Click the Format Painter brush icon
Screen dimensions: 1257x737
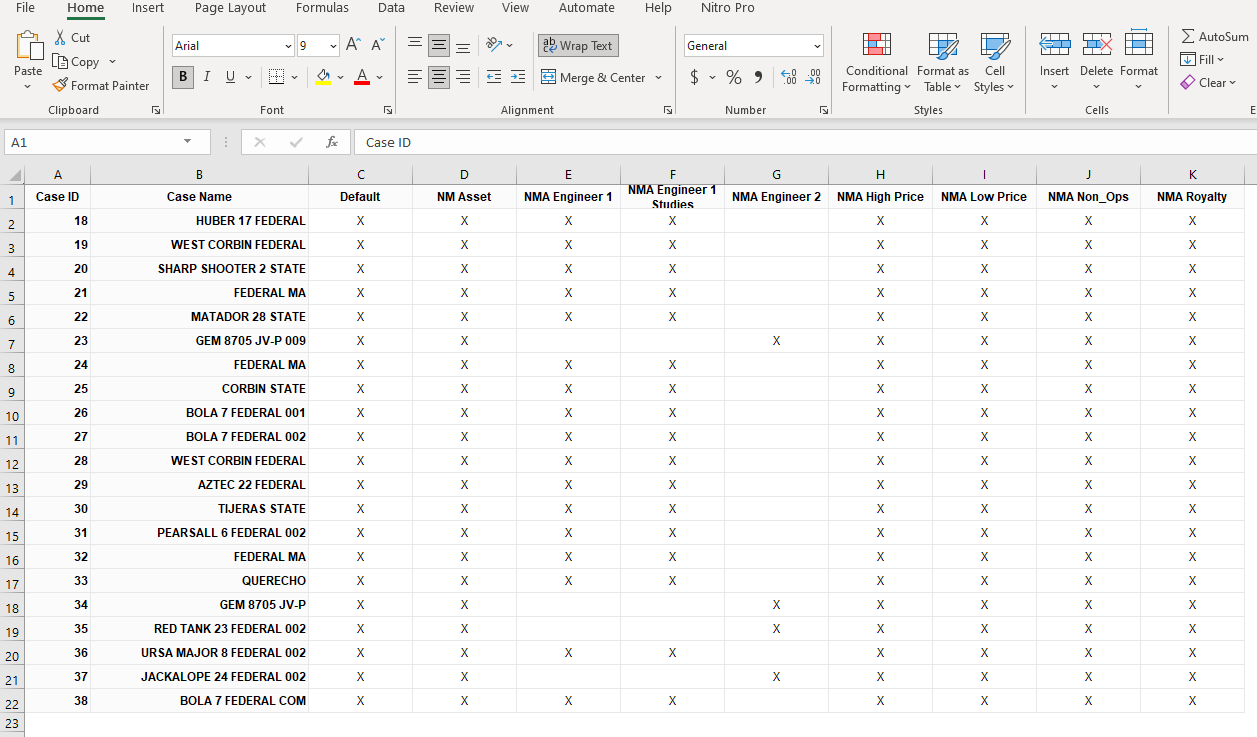point(60,86)
